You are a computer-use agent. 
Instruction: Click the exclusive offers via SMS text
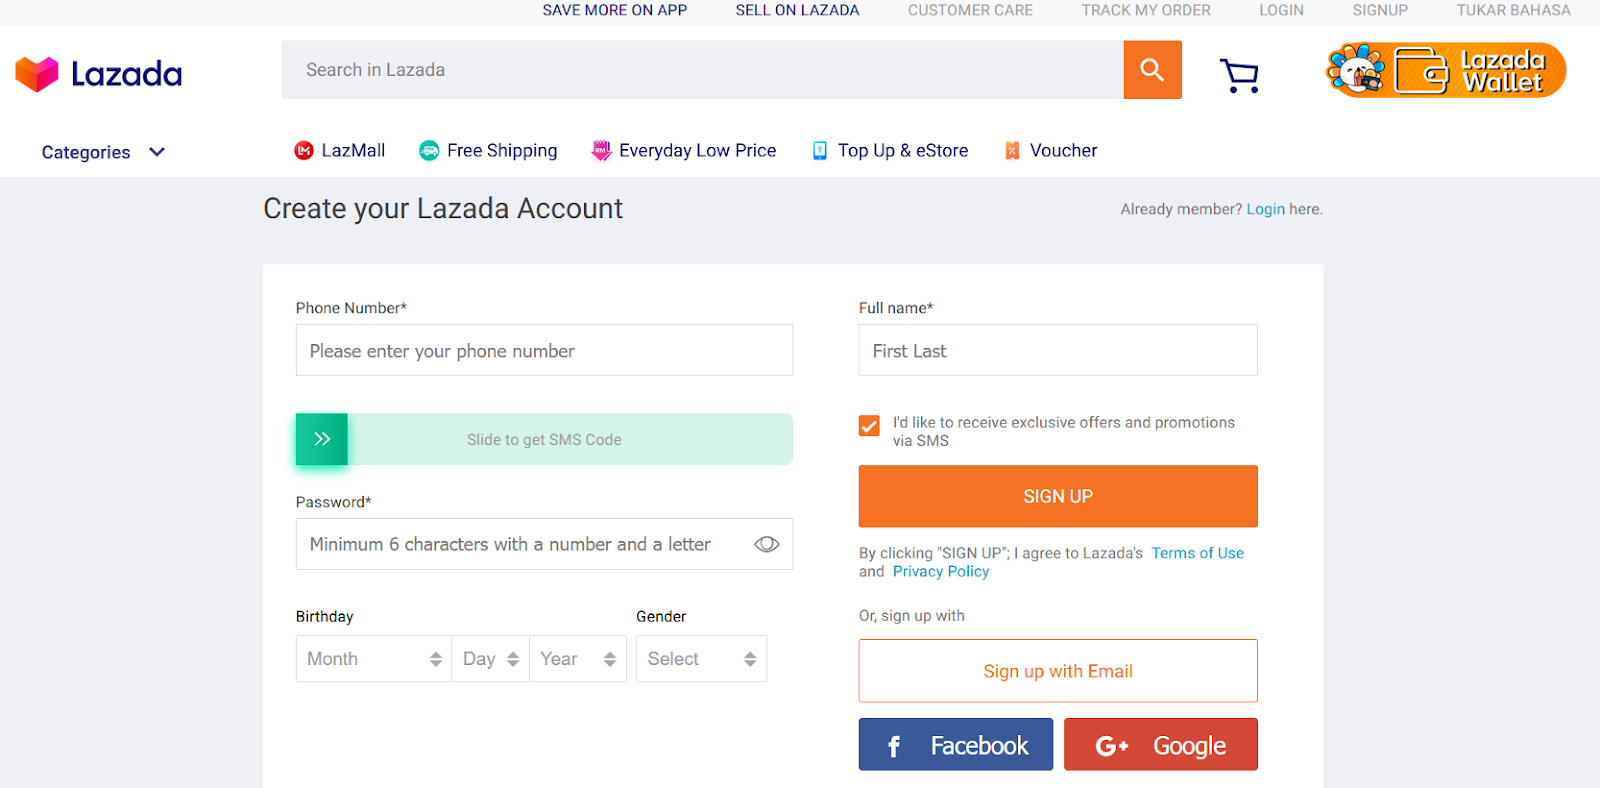click(x=1064, y=431)
